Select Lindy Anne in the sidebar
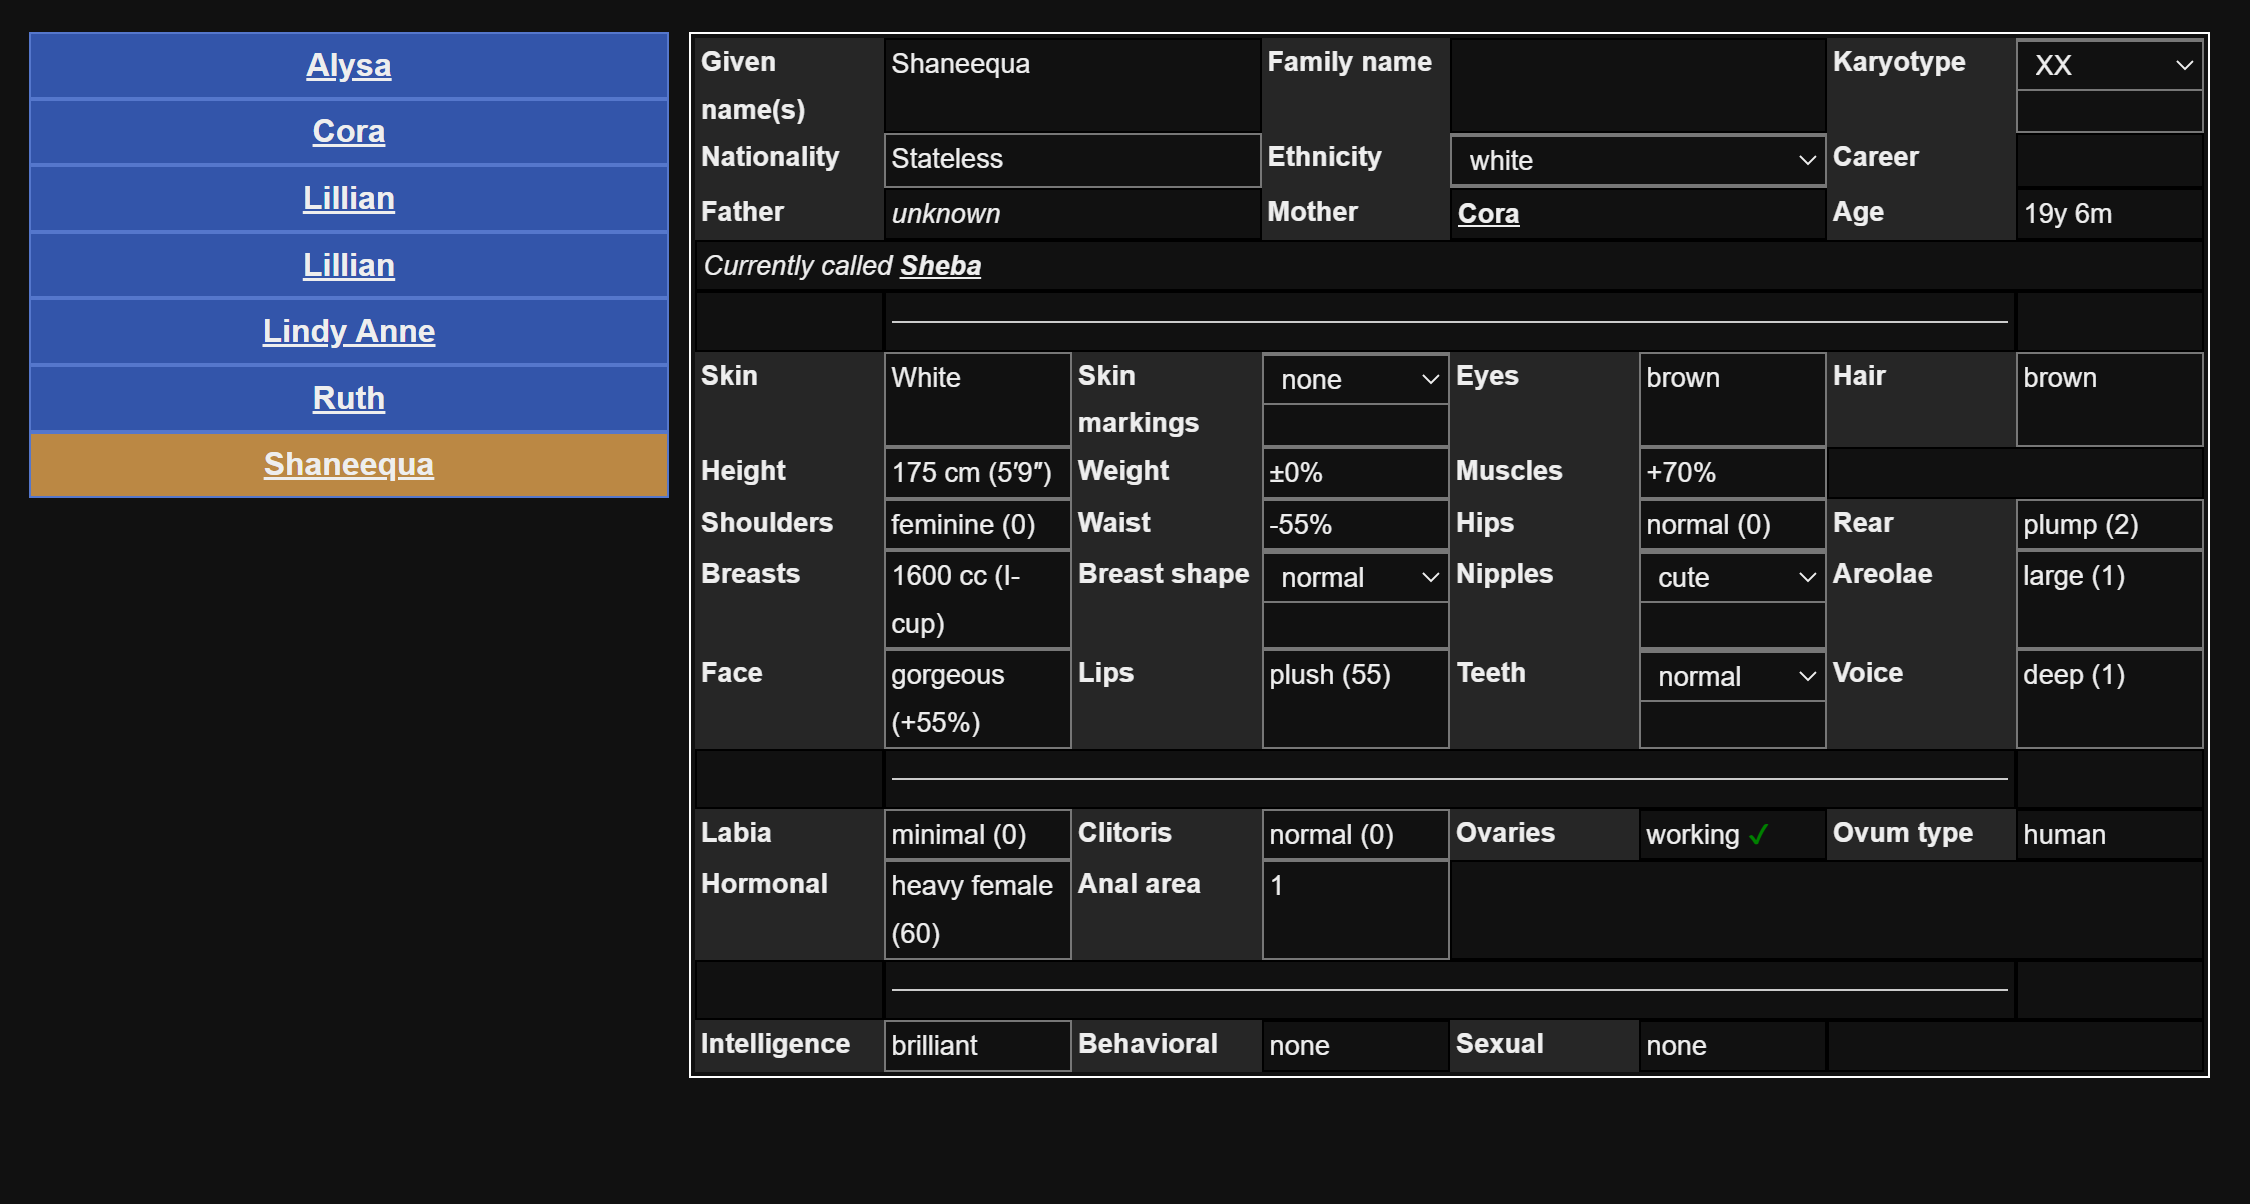Image resolution: width=2250 pixels, height=1204 pixels. pyautogui.click(x=348, y=331)
